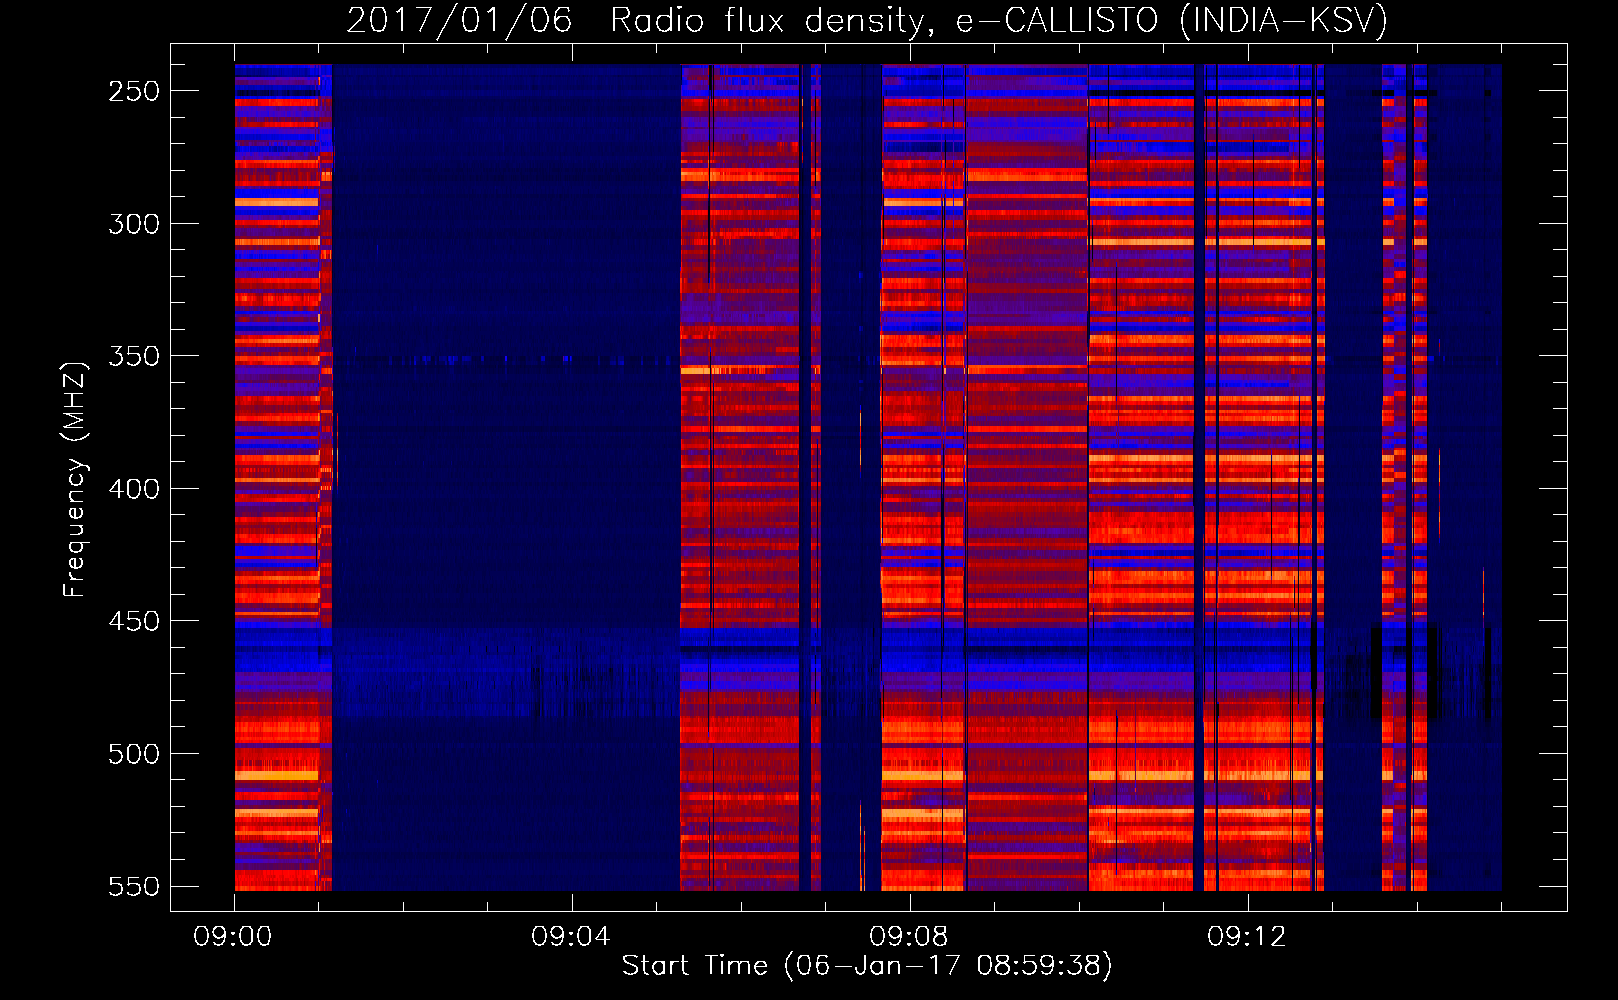Screen dimensions: 1618x1000
Task: Click the 350 frequency tick label
Action: pos(134,356)
